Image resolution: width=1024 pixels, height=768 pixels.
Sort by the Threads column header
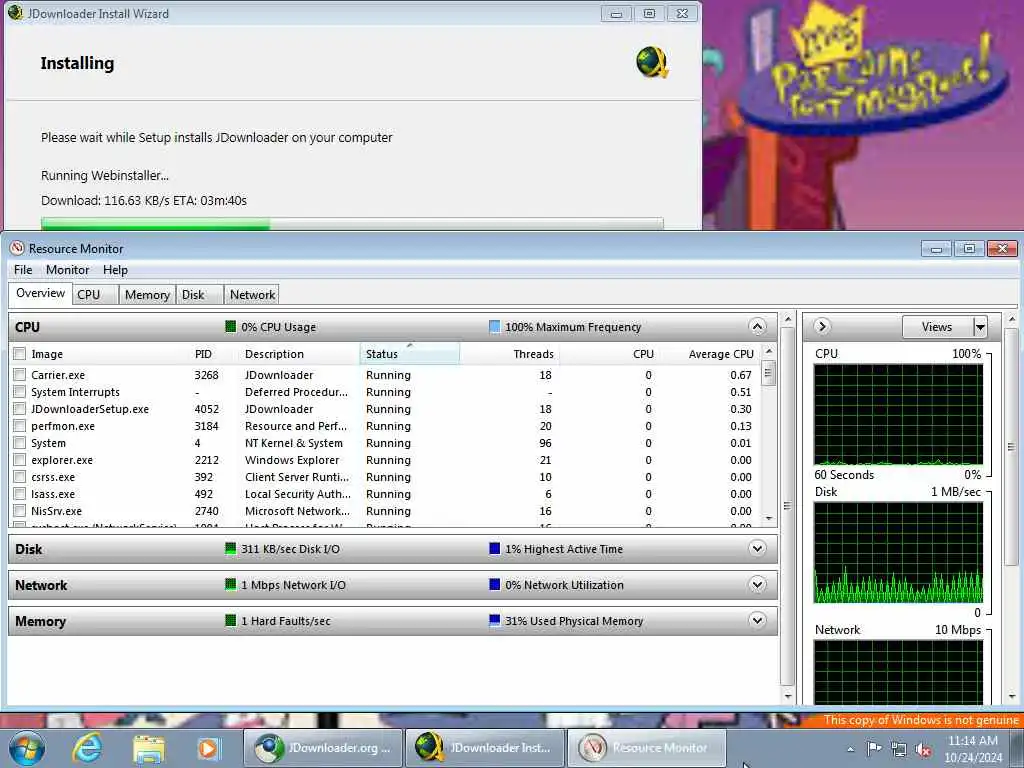point(509,353)
